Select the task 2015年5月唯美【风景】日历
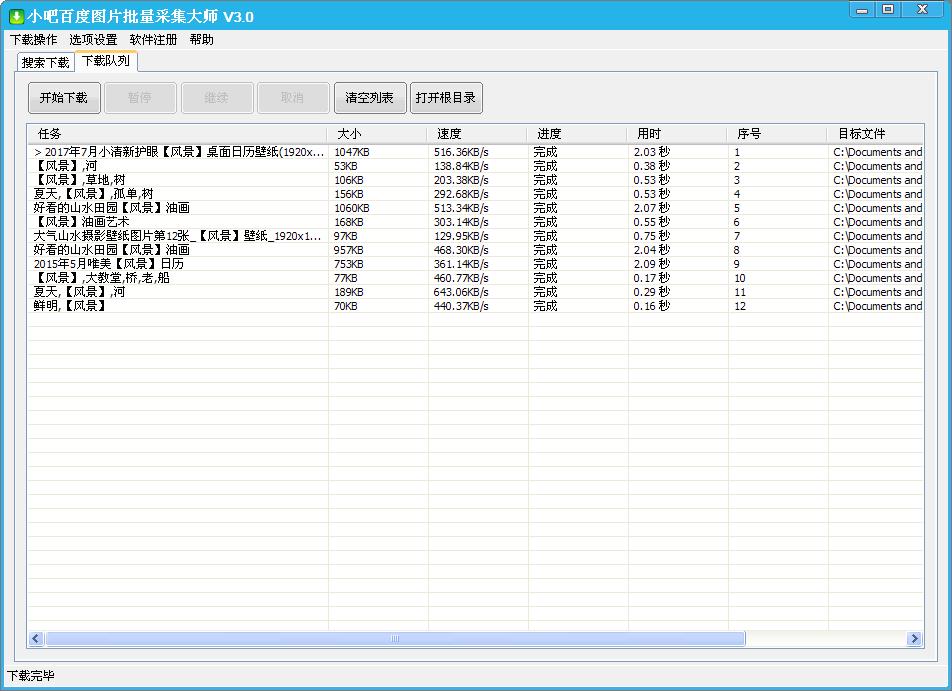The image size is (952, 691). click(475, 264)
